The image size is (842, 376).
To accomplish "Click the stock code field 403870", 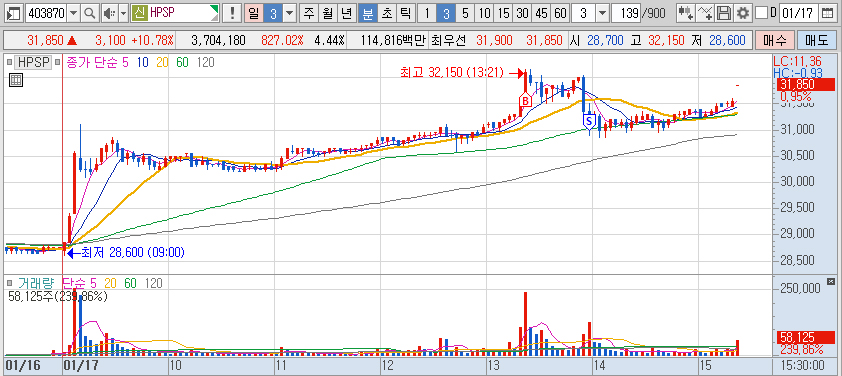I will [46, 13].
